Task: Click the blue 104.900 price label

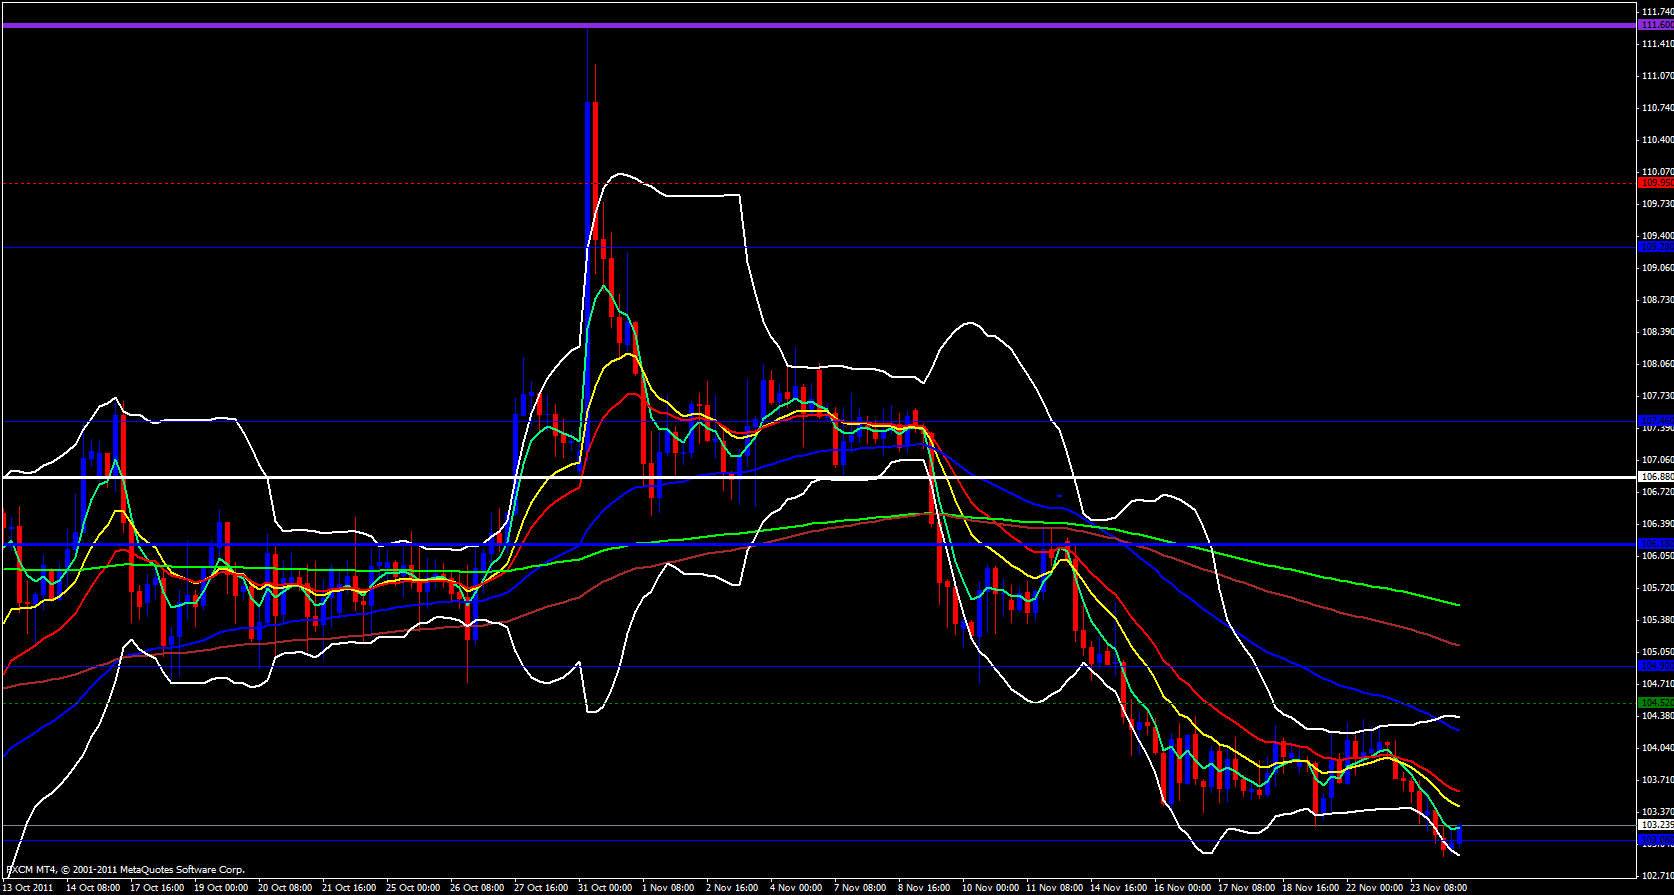Action: [1655, 666]
